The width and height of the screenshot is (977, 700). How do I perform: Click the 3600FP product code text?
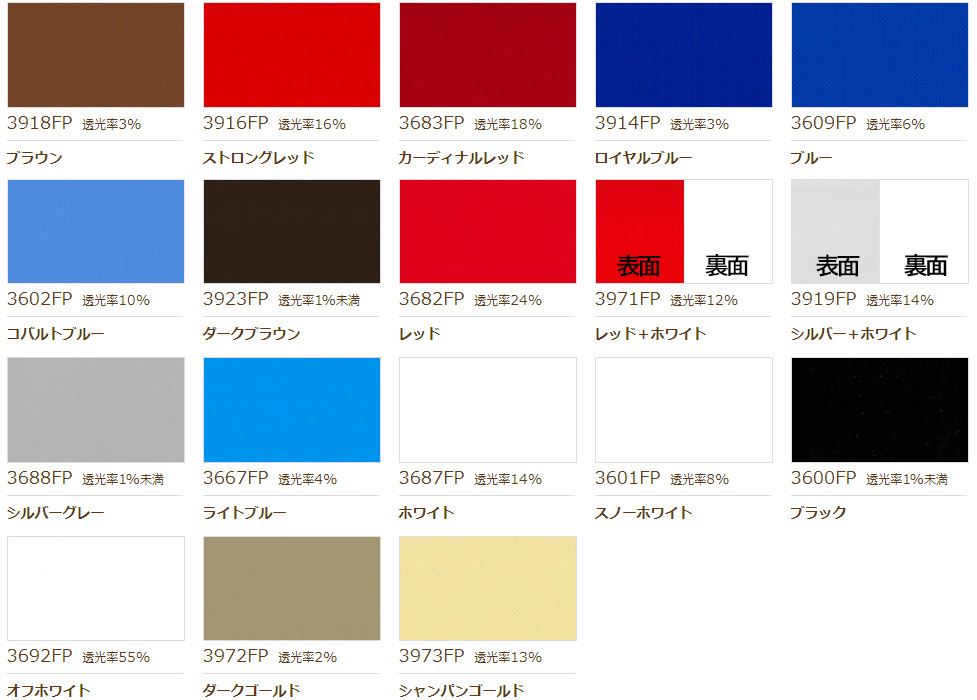[x=823, y=477]
